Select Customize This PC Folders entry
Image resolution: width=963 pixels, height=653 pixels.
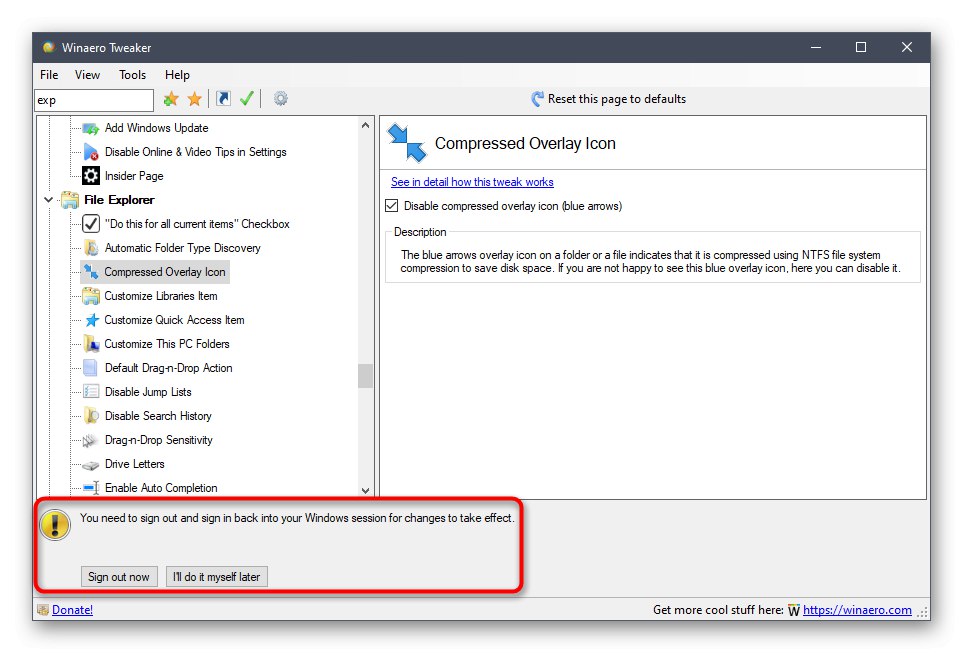coord(166,344)
